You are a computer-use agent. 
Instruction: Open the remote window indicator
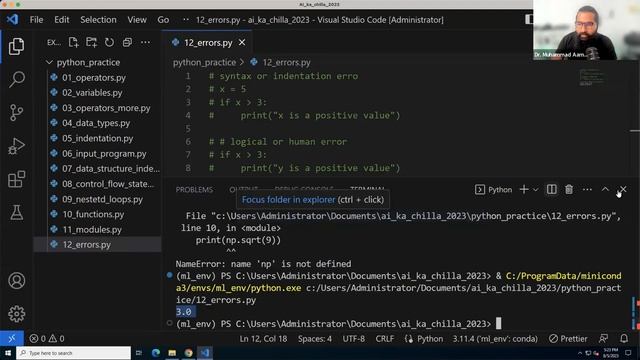(x=12, y=338)
